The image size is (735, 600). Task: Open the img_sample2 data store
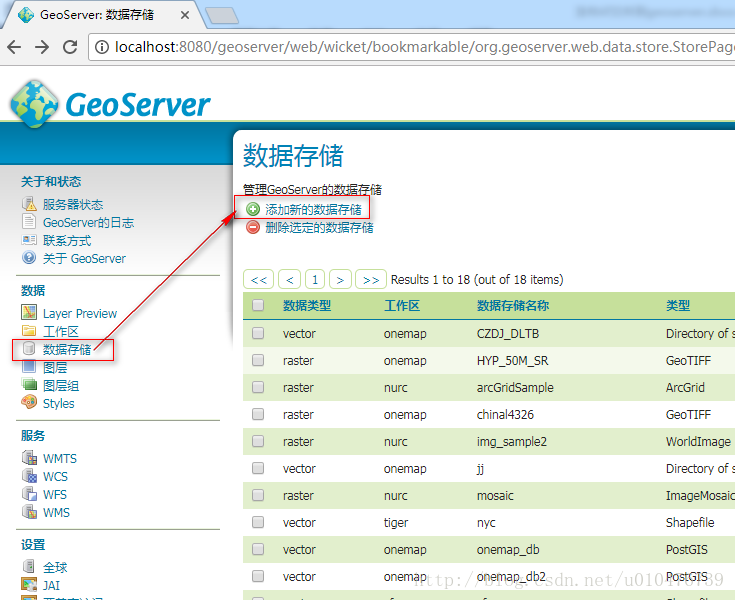pyautogui.click(x=511, y=442)
